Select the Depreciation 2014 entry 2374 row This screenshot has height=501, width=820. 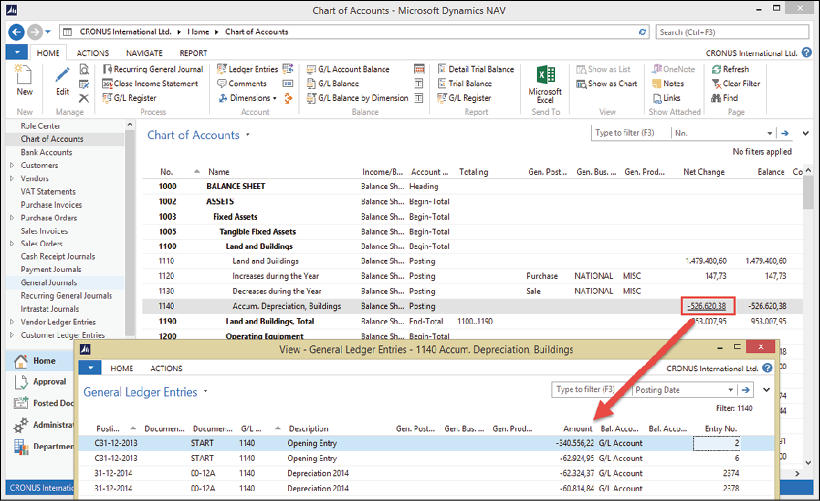coord(426,473)
